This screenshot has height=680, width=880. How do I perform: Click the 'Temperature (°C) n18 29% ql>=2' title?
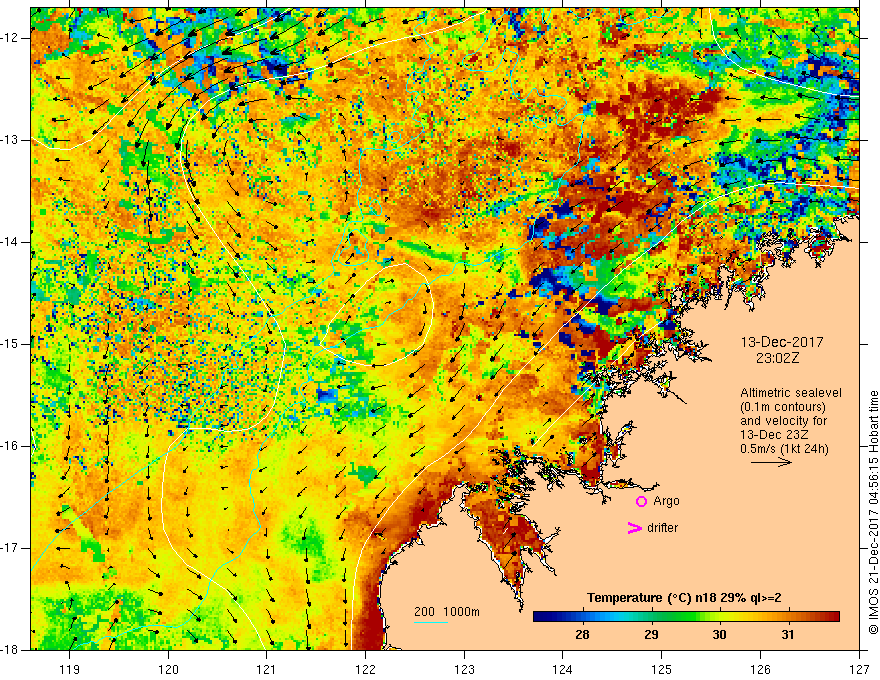click(x=684, y=598)
